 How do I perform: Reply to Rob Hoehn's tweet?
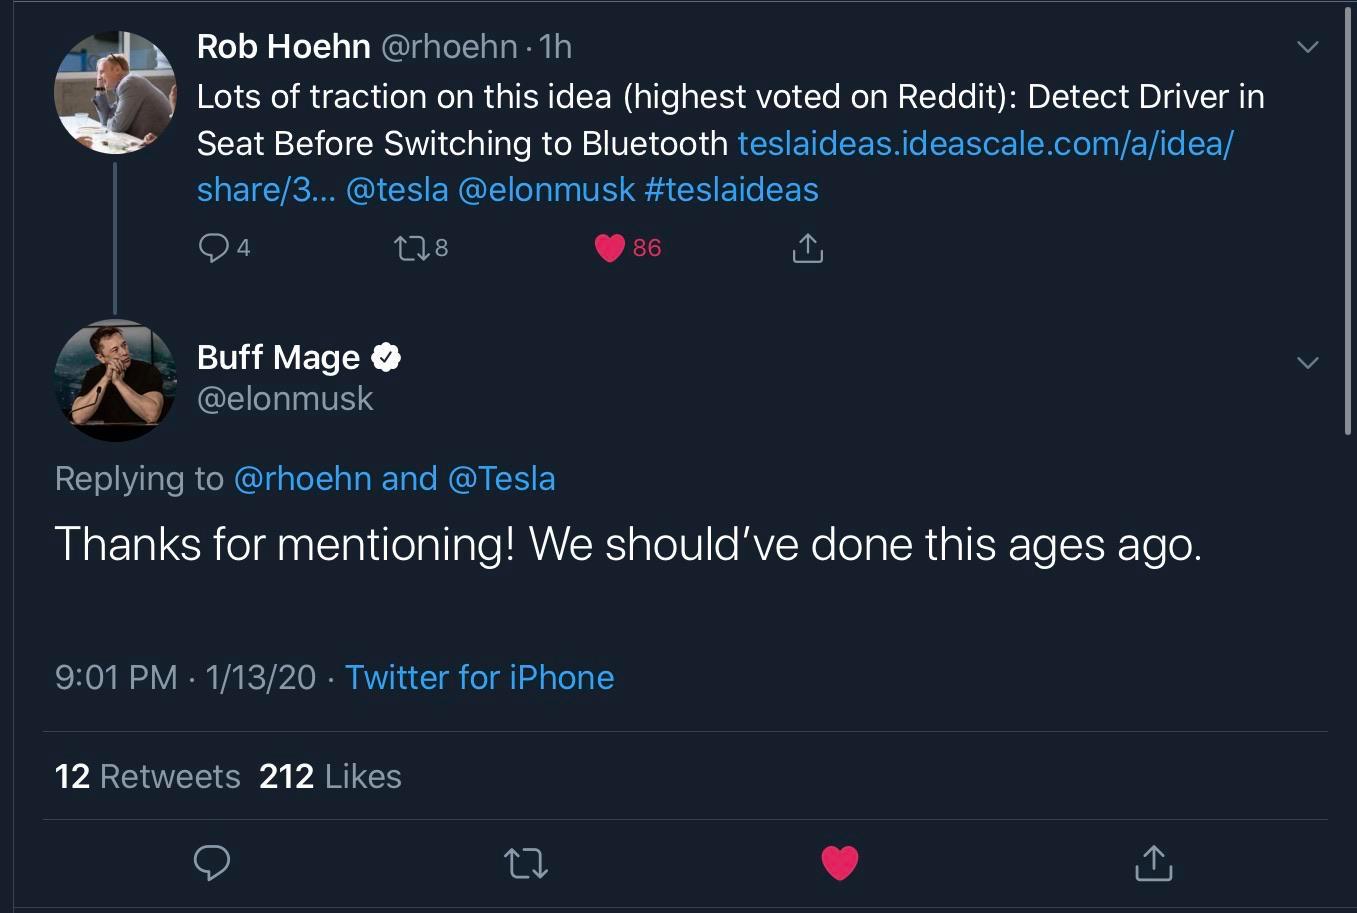click(x=214, y=247)
